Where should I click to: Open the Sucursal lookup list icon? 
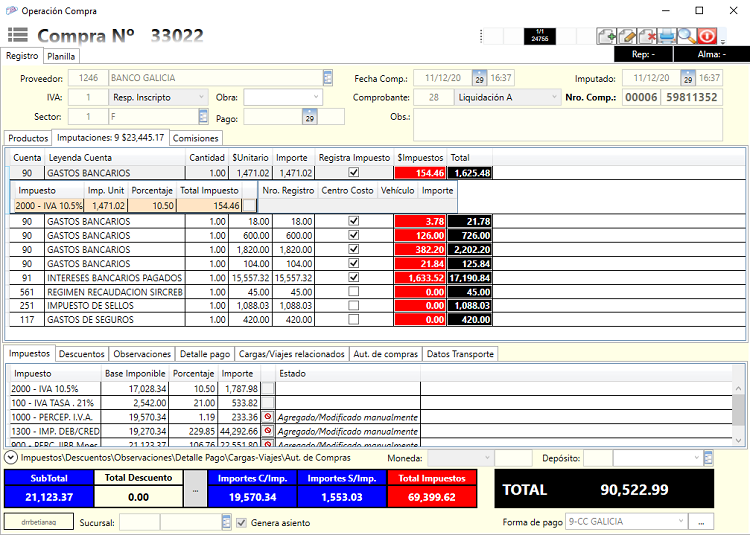click(227, 522)
